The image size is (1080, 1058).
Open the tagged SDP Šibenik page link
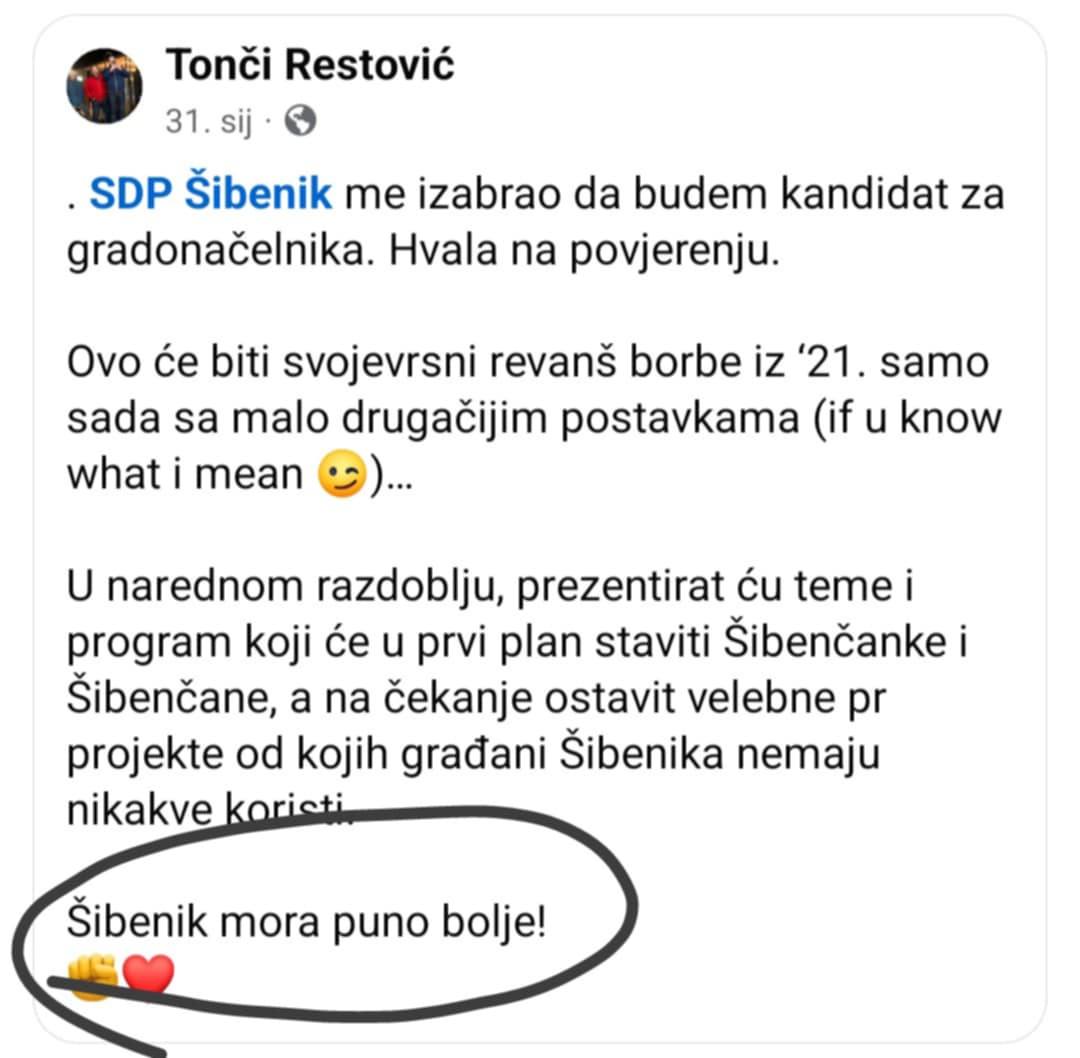pyautogui.click(x=211, y=193)
